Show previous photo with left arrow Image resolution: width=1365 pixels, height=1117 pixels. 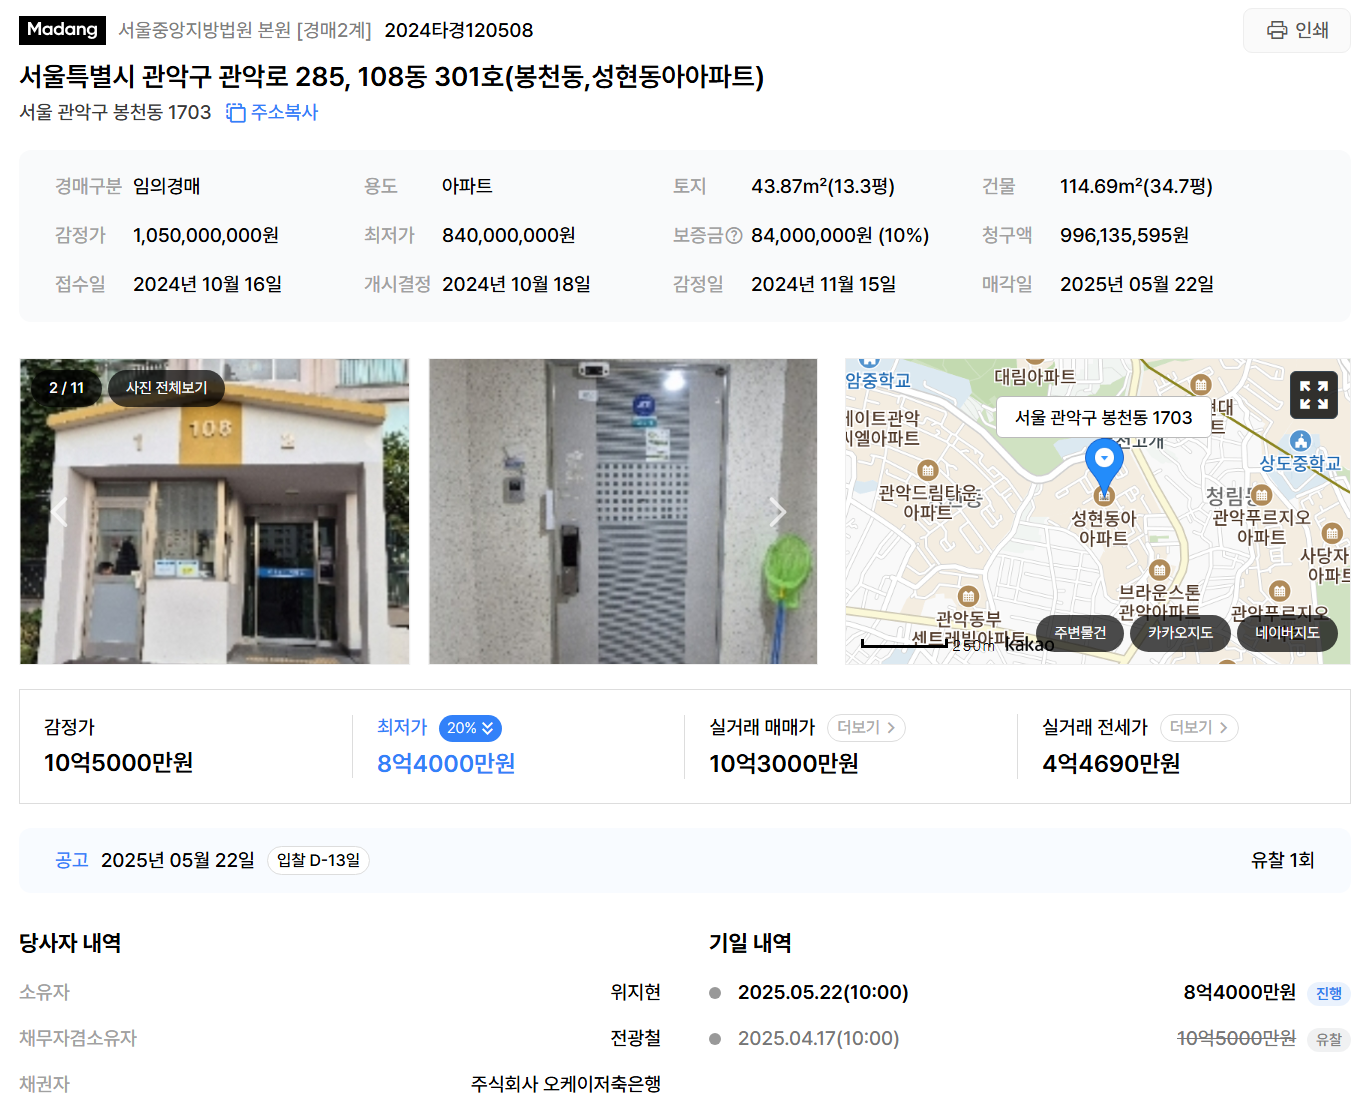click(x=60, y=512)
